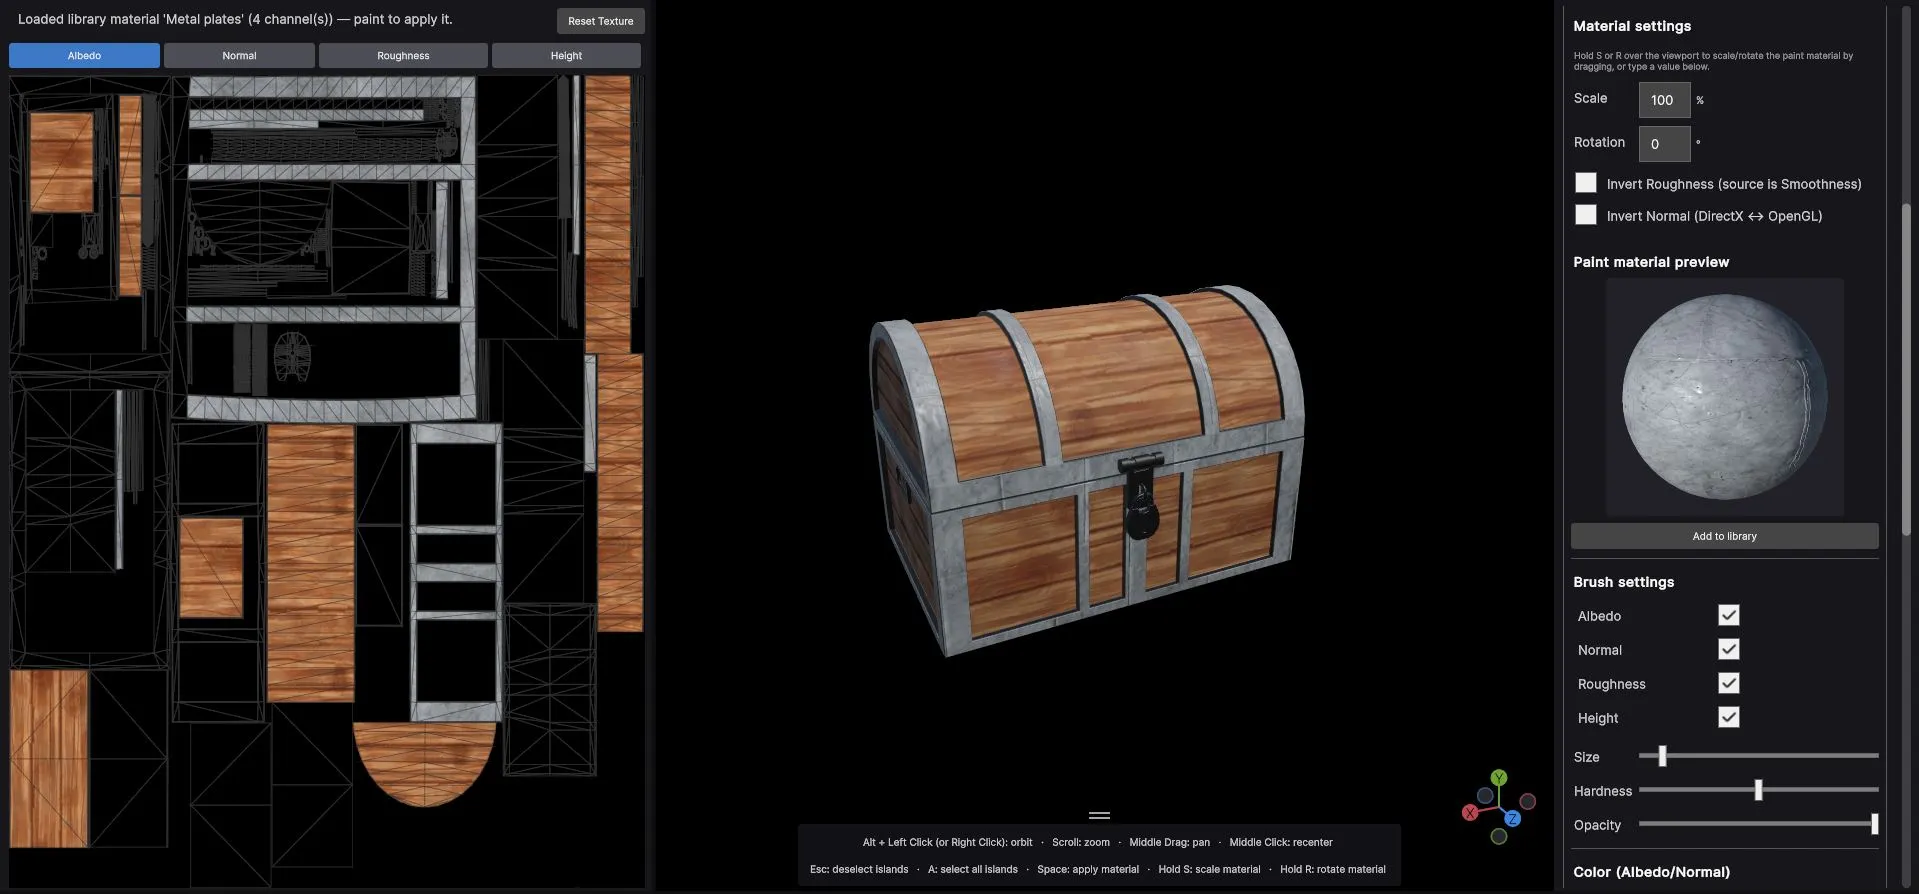Screen dimensions: 1919x894
Task: Click the 'Middle Drag: pan' hint text
Action: coord(1169,842)
